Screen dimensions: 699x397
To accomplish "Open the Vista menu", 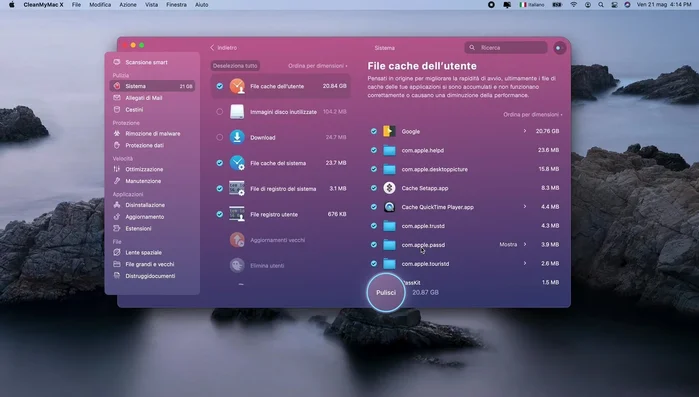I will pyautogui.click(x=152, y=4).
